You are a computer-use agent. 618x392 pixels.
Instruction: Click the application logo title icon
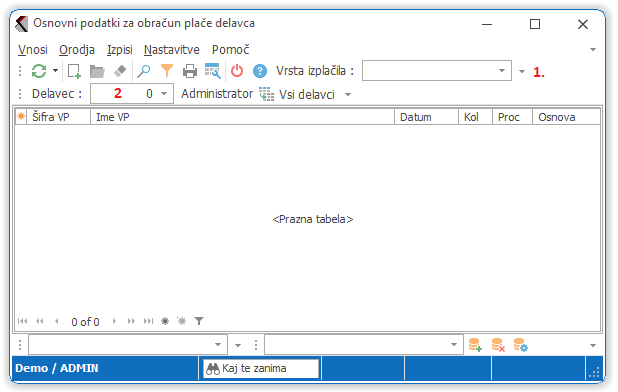(x=21, y=24)
